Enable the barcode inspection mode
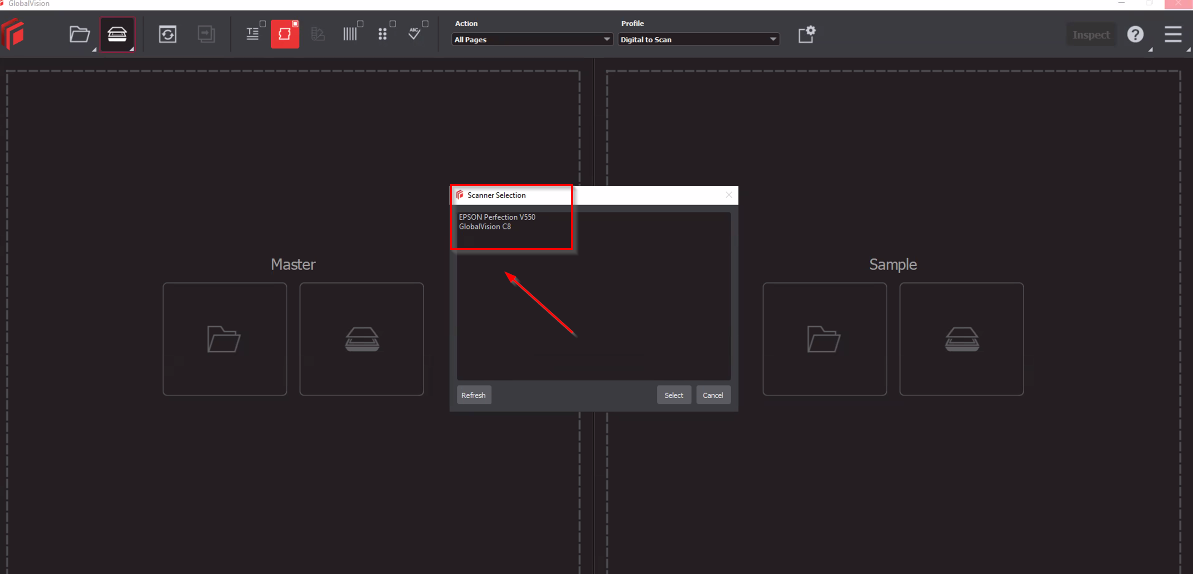The width and height of the screenshot is (1193, 574). pyautogui.click(x=350, y=35)
